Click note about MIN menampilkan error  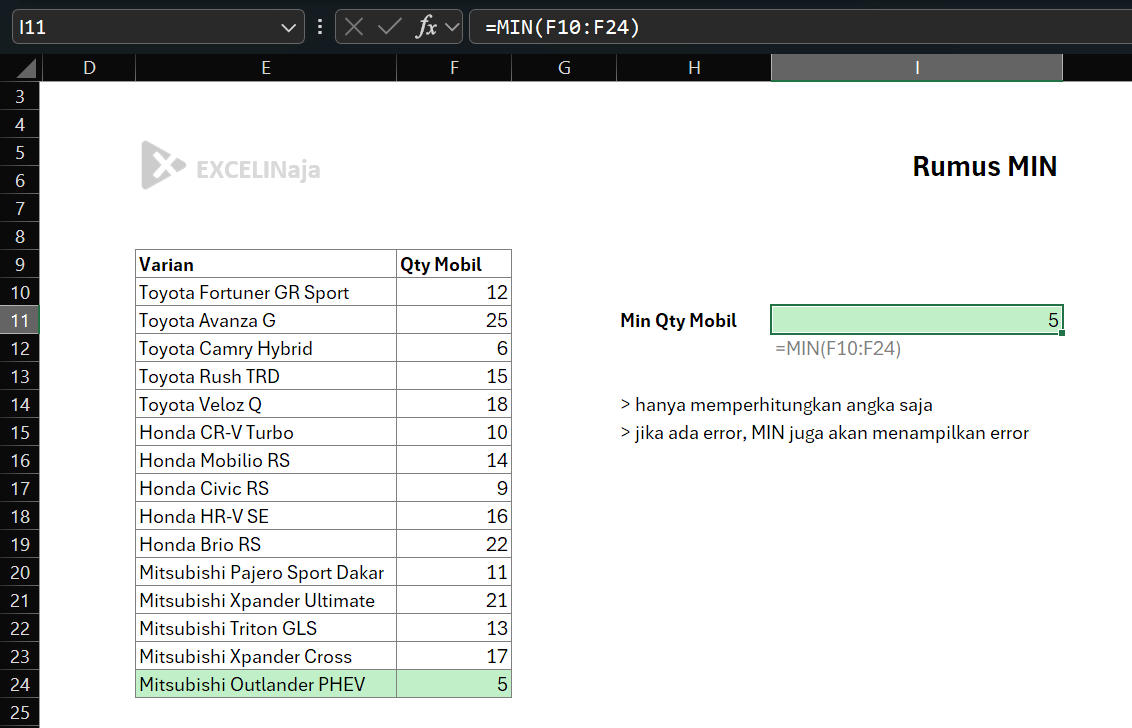824,433
